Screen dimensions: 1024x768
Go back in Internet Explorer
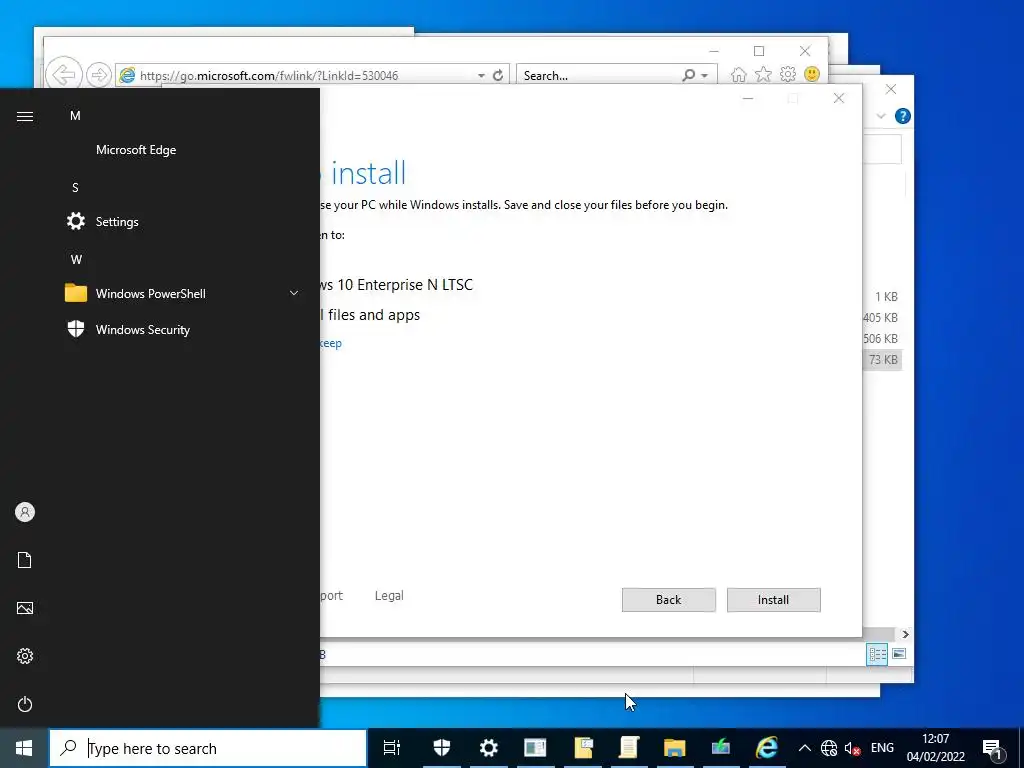click(64, 74)
